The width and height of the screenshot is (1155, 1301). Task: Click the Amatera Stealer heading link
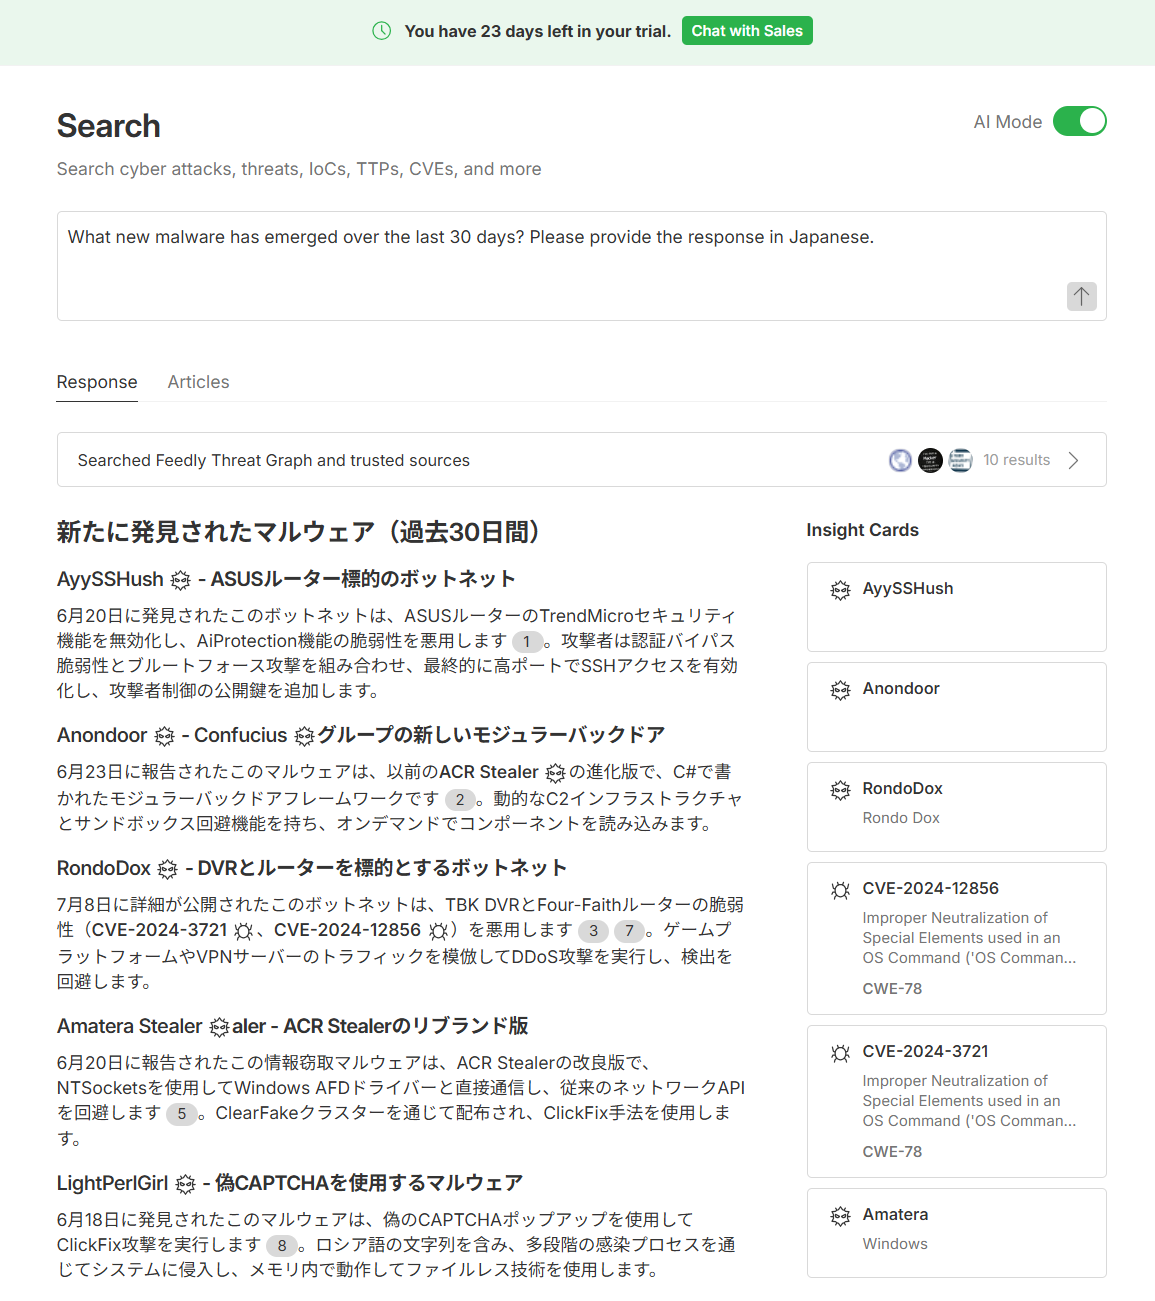pyautogui.click(x=130, y=1026)
